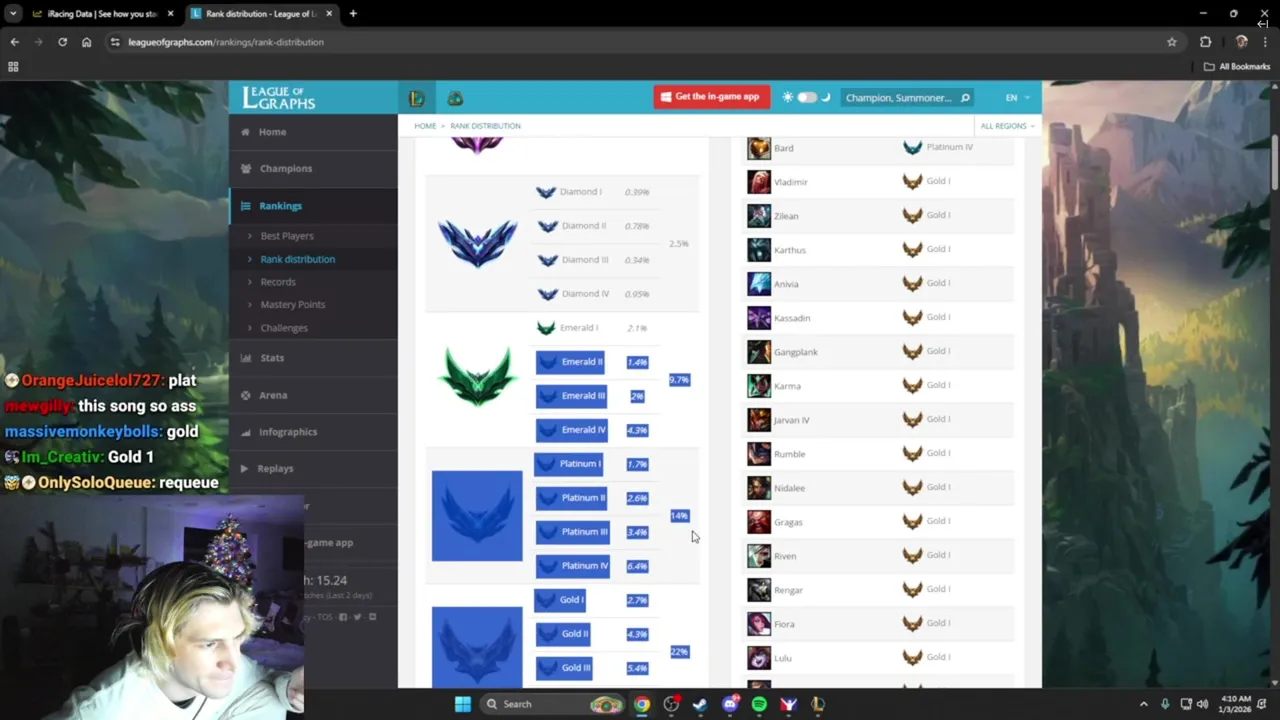The width and height of the screenshot is (1280, 720).
Task: Click the Zilean champion icon
Action: tap(759, 216)
